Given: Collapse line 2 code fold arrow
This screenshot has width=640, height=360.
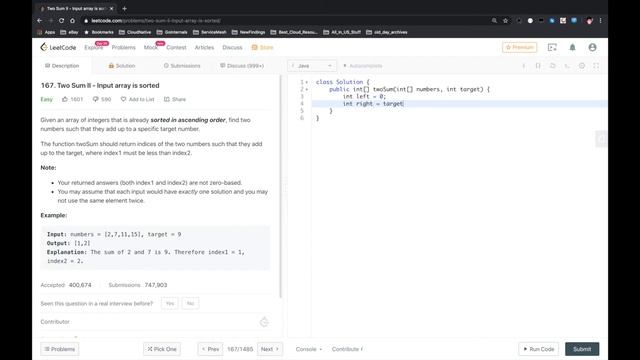Looking at the screenshot, I should coord(307,89).
